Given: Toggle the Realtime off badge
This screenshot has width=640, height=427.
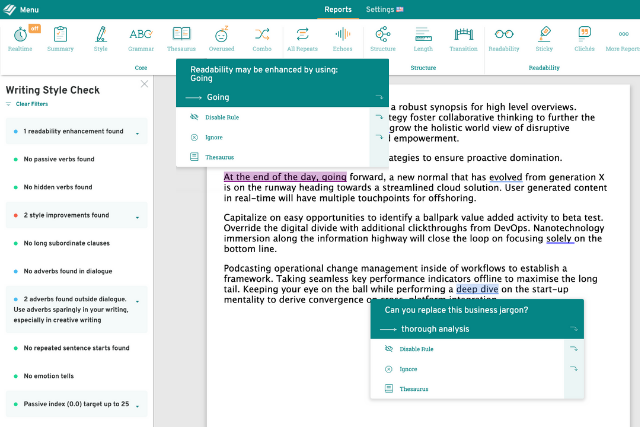Looking at the screenshot, I should (35, 28).
